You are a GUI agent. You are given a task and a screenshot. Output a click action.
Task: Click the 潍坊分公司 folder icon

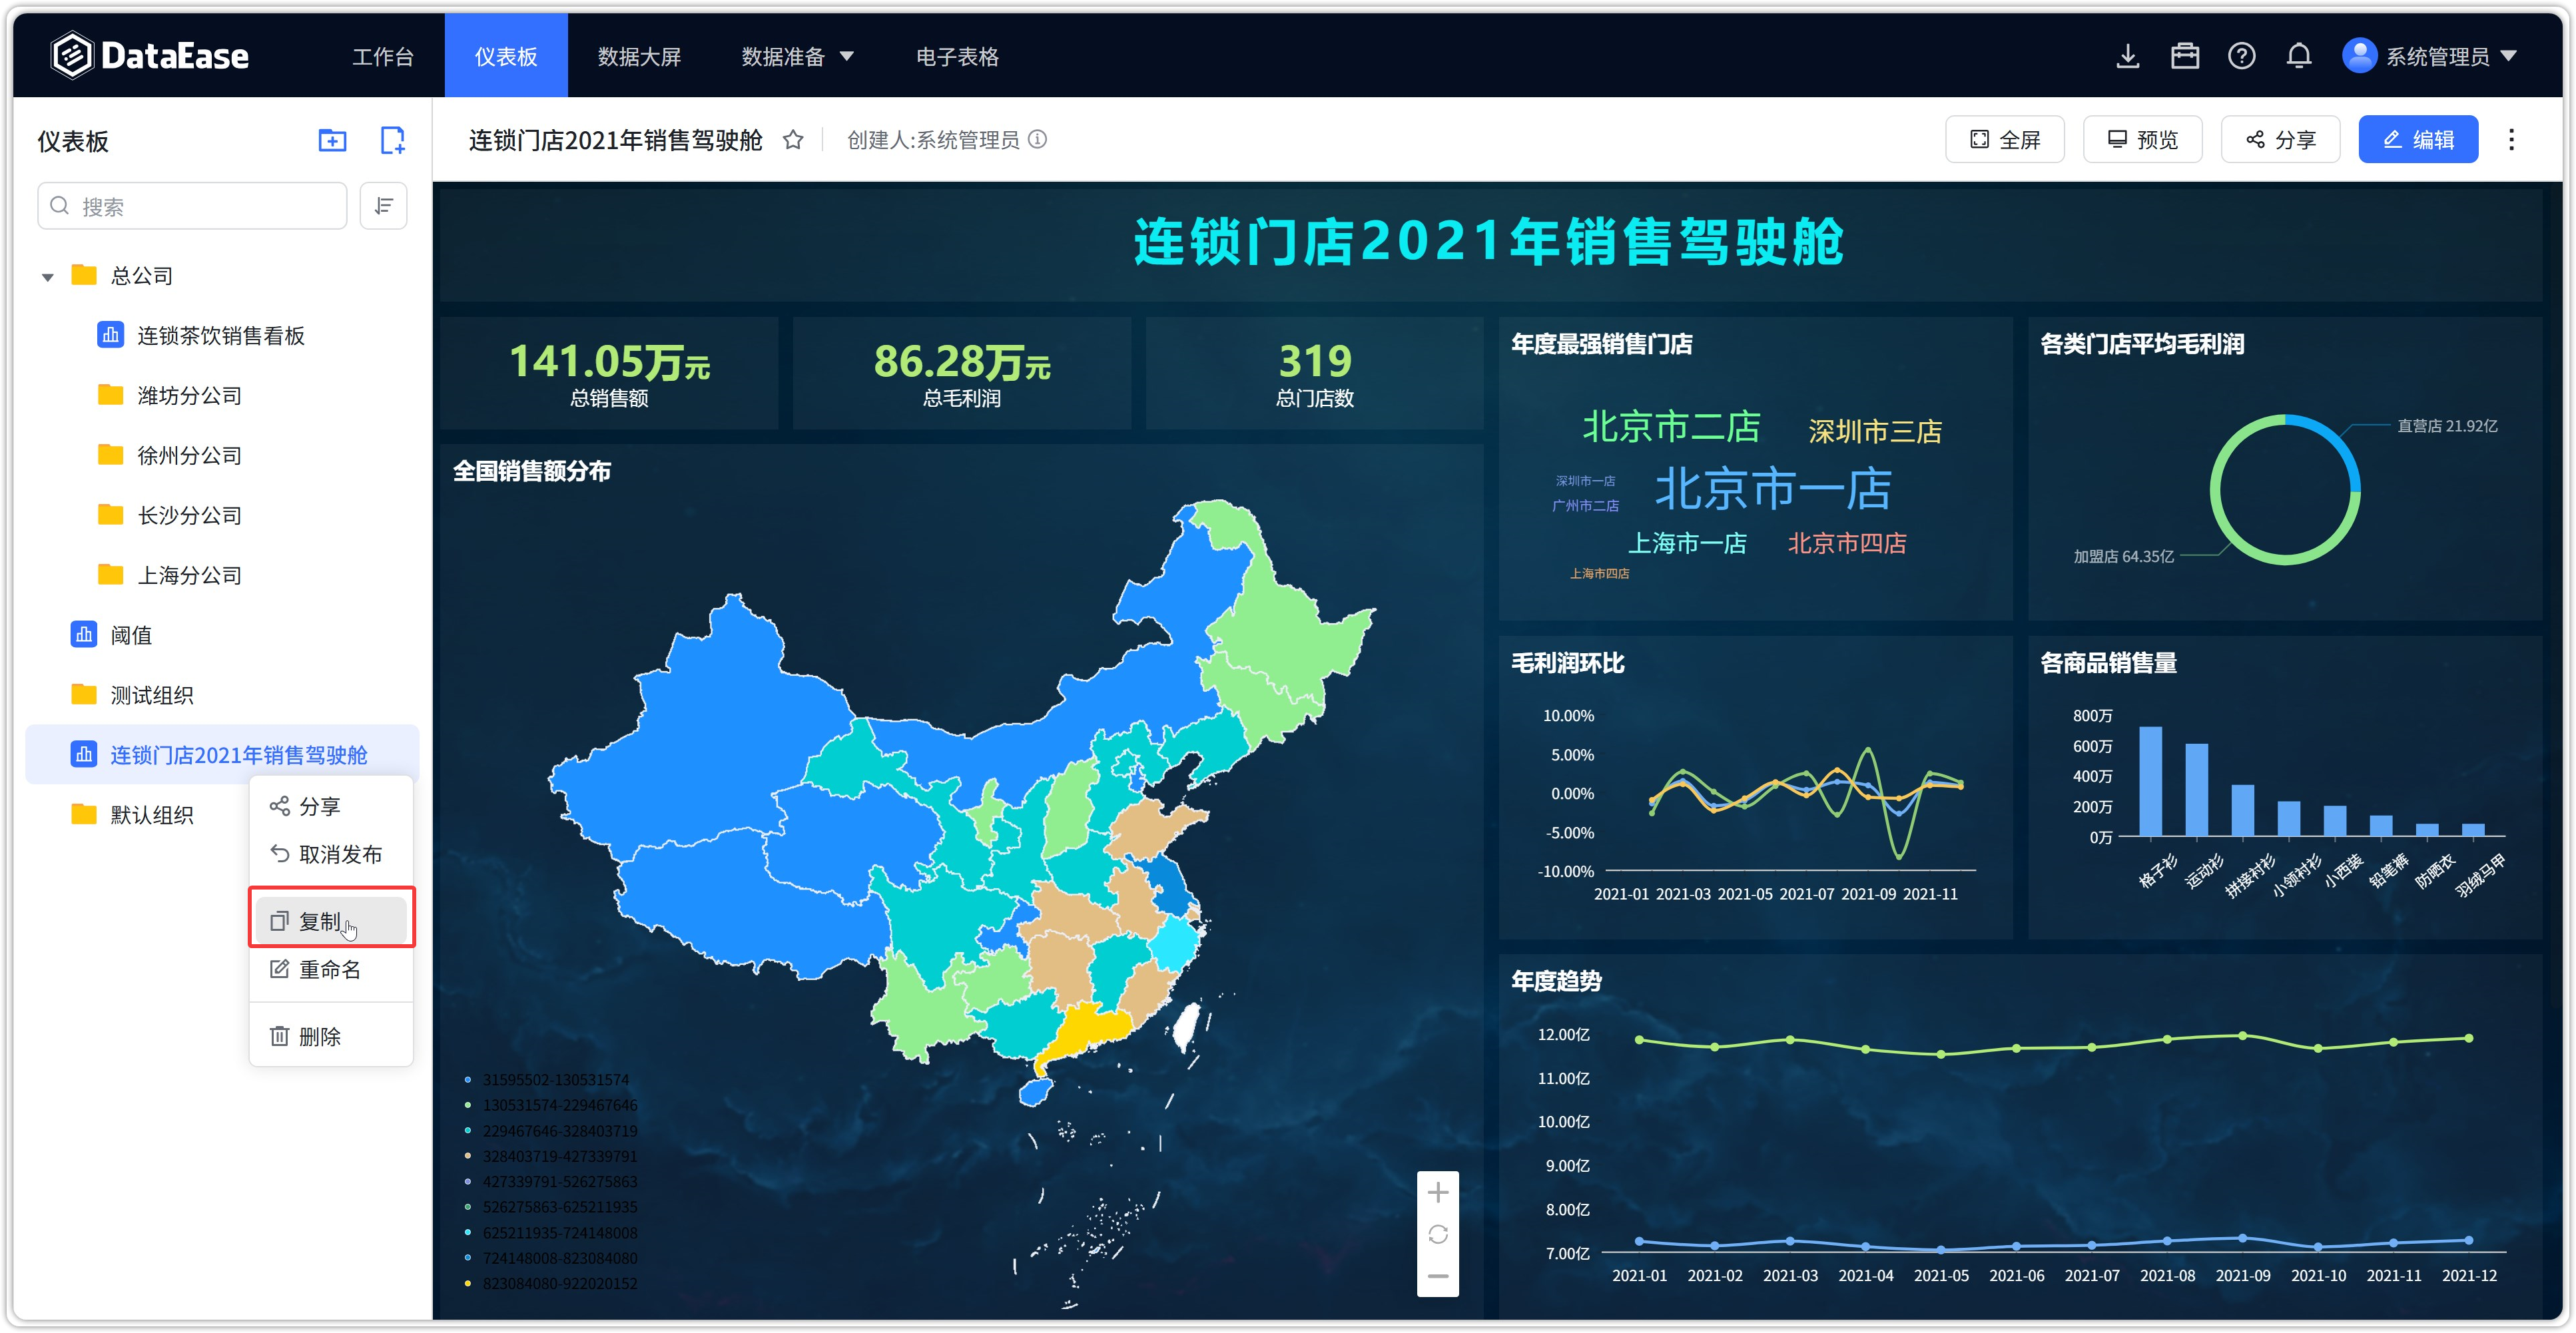tap(110, 395)
